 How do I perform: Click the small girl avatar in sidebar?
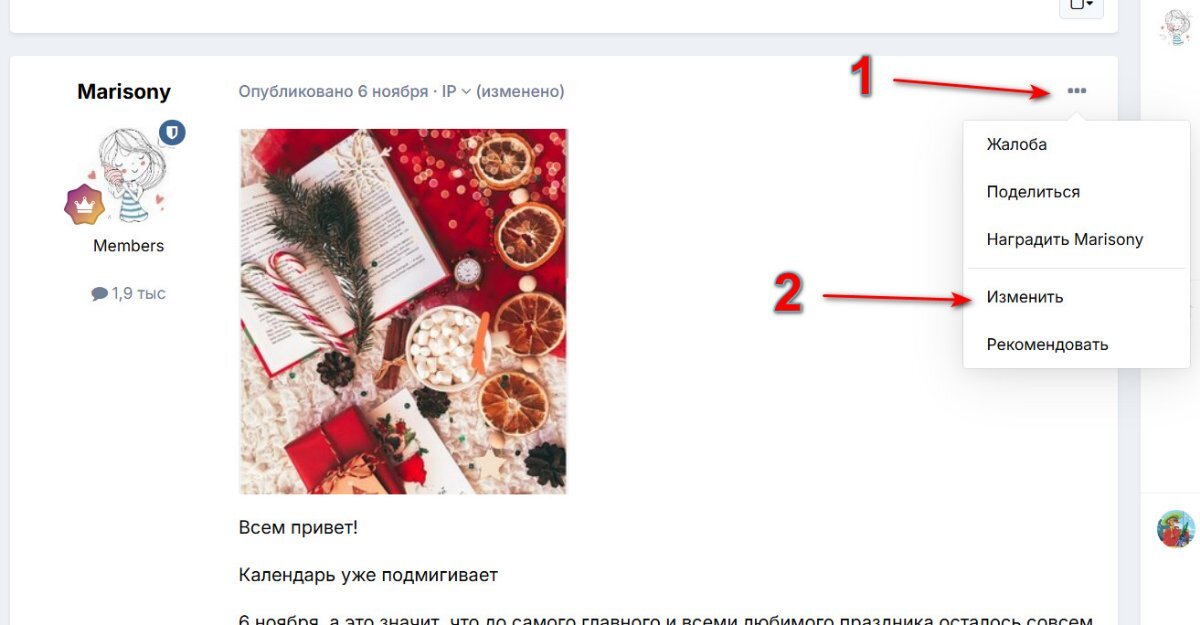point(1174,27)
